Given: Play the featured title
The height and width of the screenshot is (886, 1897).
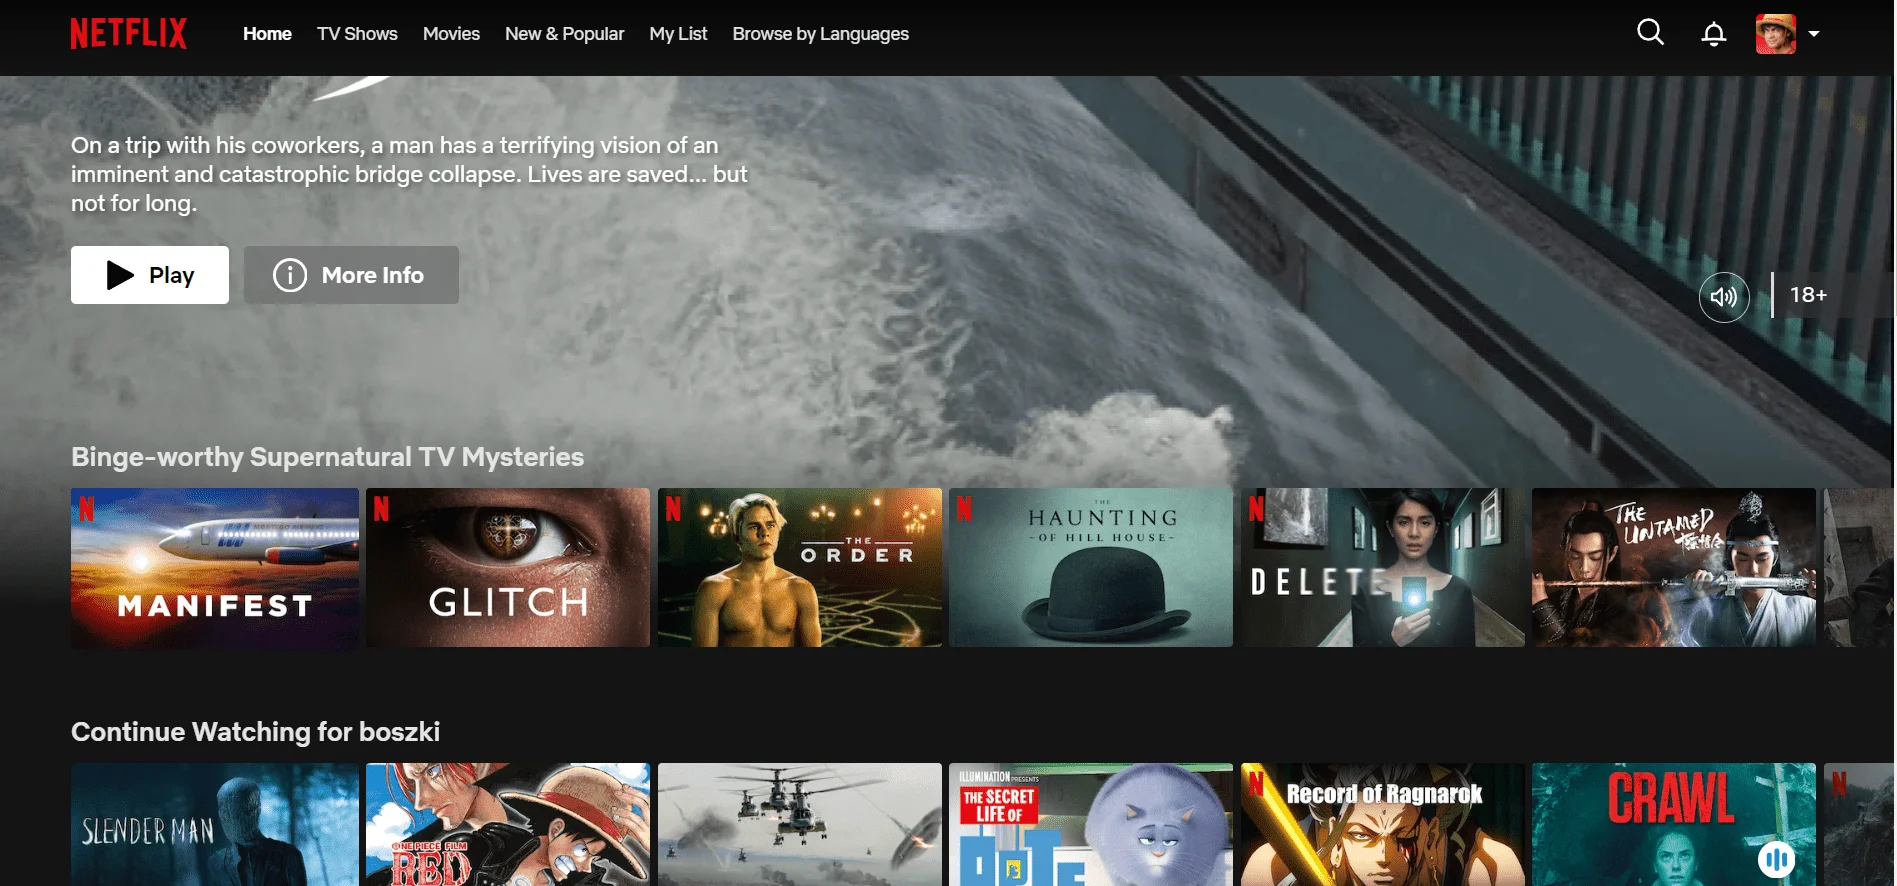Looking at the screenshot, I should (x=150, y=275).
